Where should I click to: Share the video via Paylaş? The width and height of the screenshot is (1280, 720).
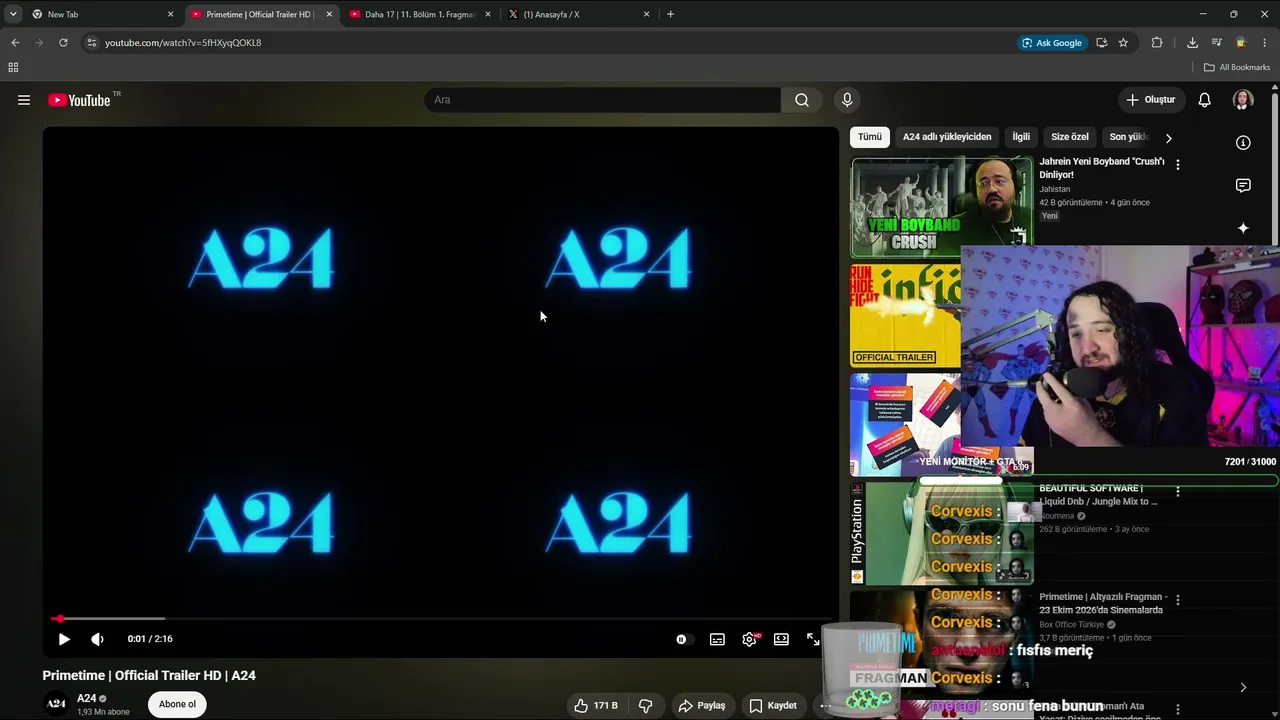tap(702, 705)
